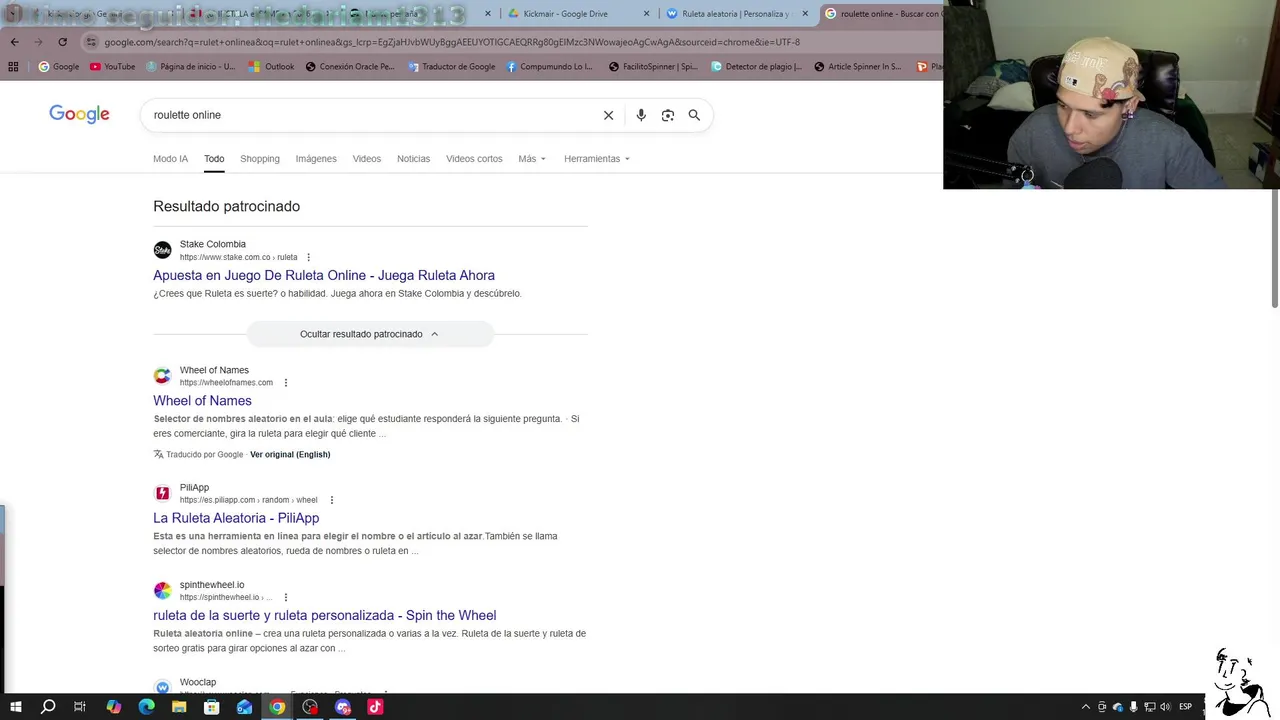Switch to the Videos tab
1280x720 pixels.
[x=366, y=159]
